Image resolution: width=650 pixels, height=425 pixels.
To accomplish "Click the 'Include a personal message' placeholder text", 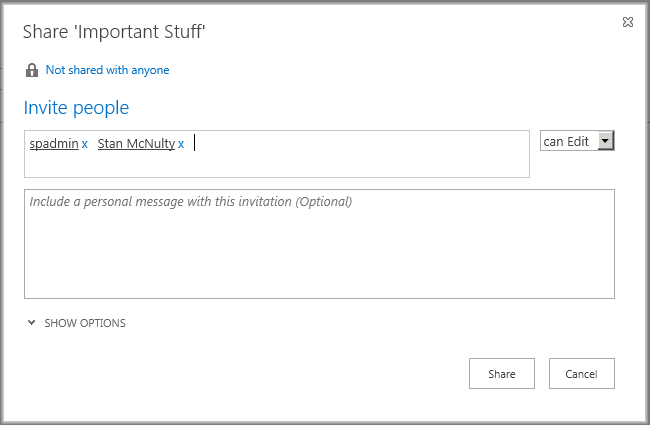I will click(191, 201).
